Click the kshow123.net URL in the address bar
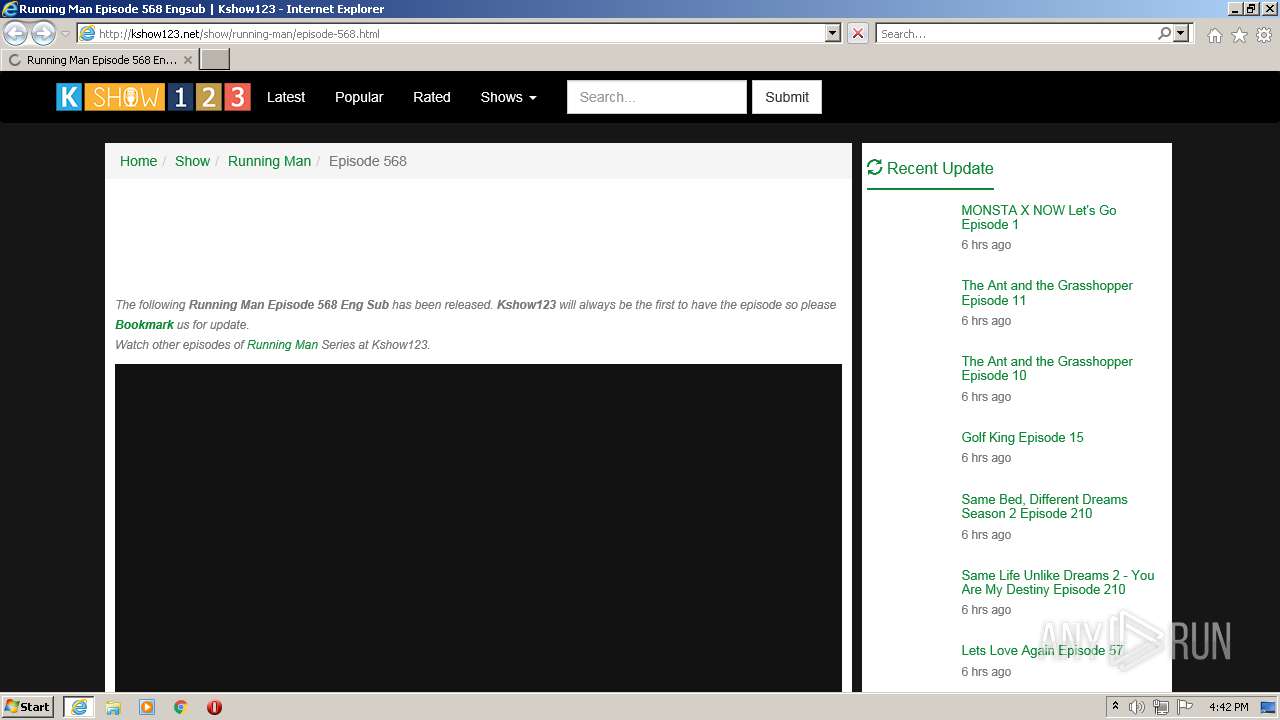Screen dimensions: 1280x720 239,34
